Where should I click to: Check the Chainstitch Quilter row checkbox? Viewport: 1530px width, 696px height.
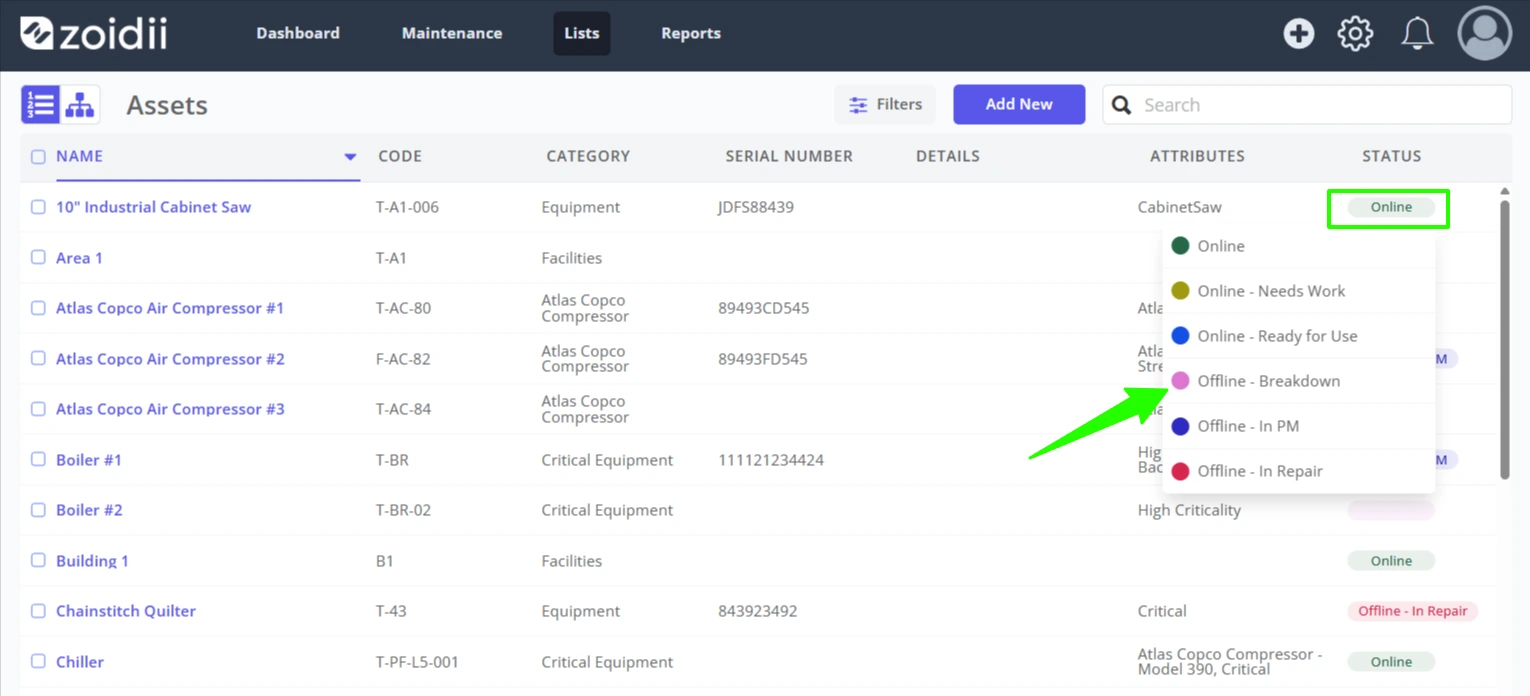pos(38,611)
